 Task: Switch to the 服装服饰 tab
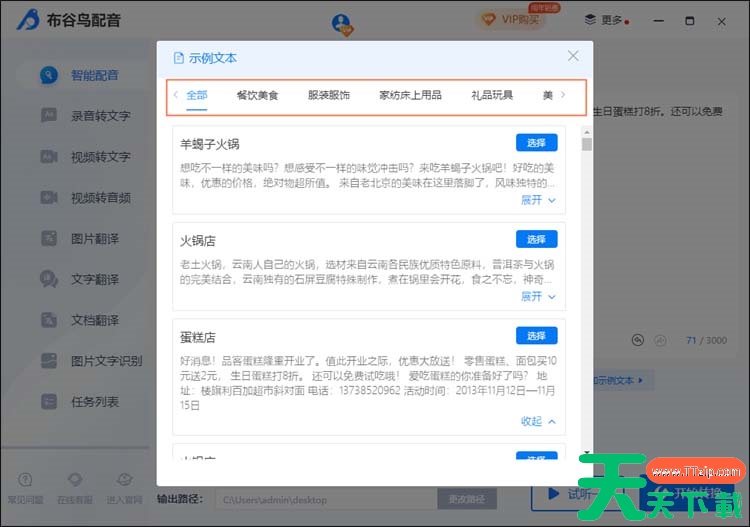coord(329,95)
